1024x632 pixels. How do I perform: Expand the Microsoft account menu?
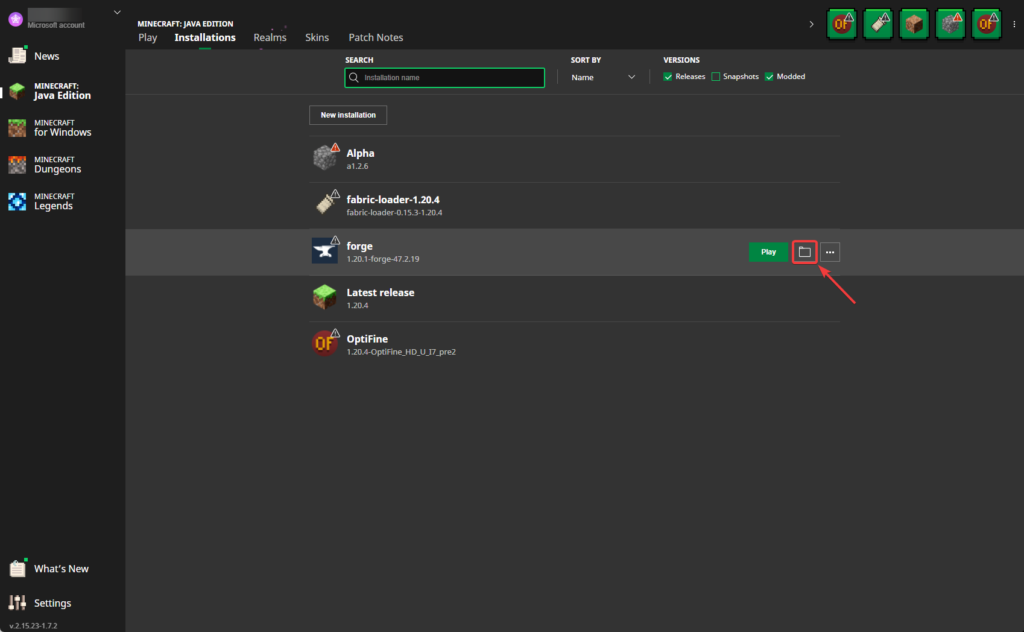click(x=117, y=12)
